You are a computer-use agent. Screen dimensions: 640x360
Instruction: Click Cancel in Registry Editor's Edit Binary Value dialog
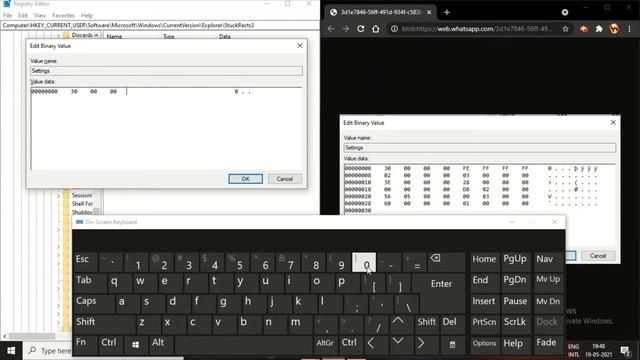click(284, 179)
